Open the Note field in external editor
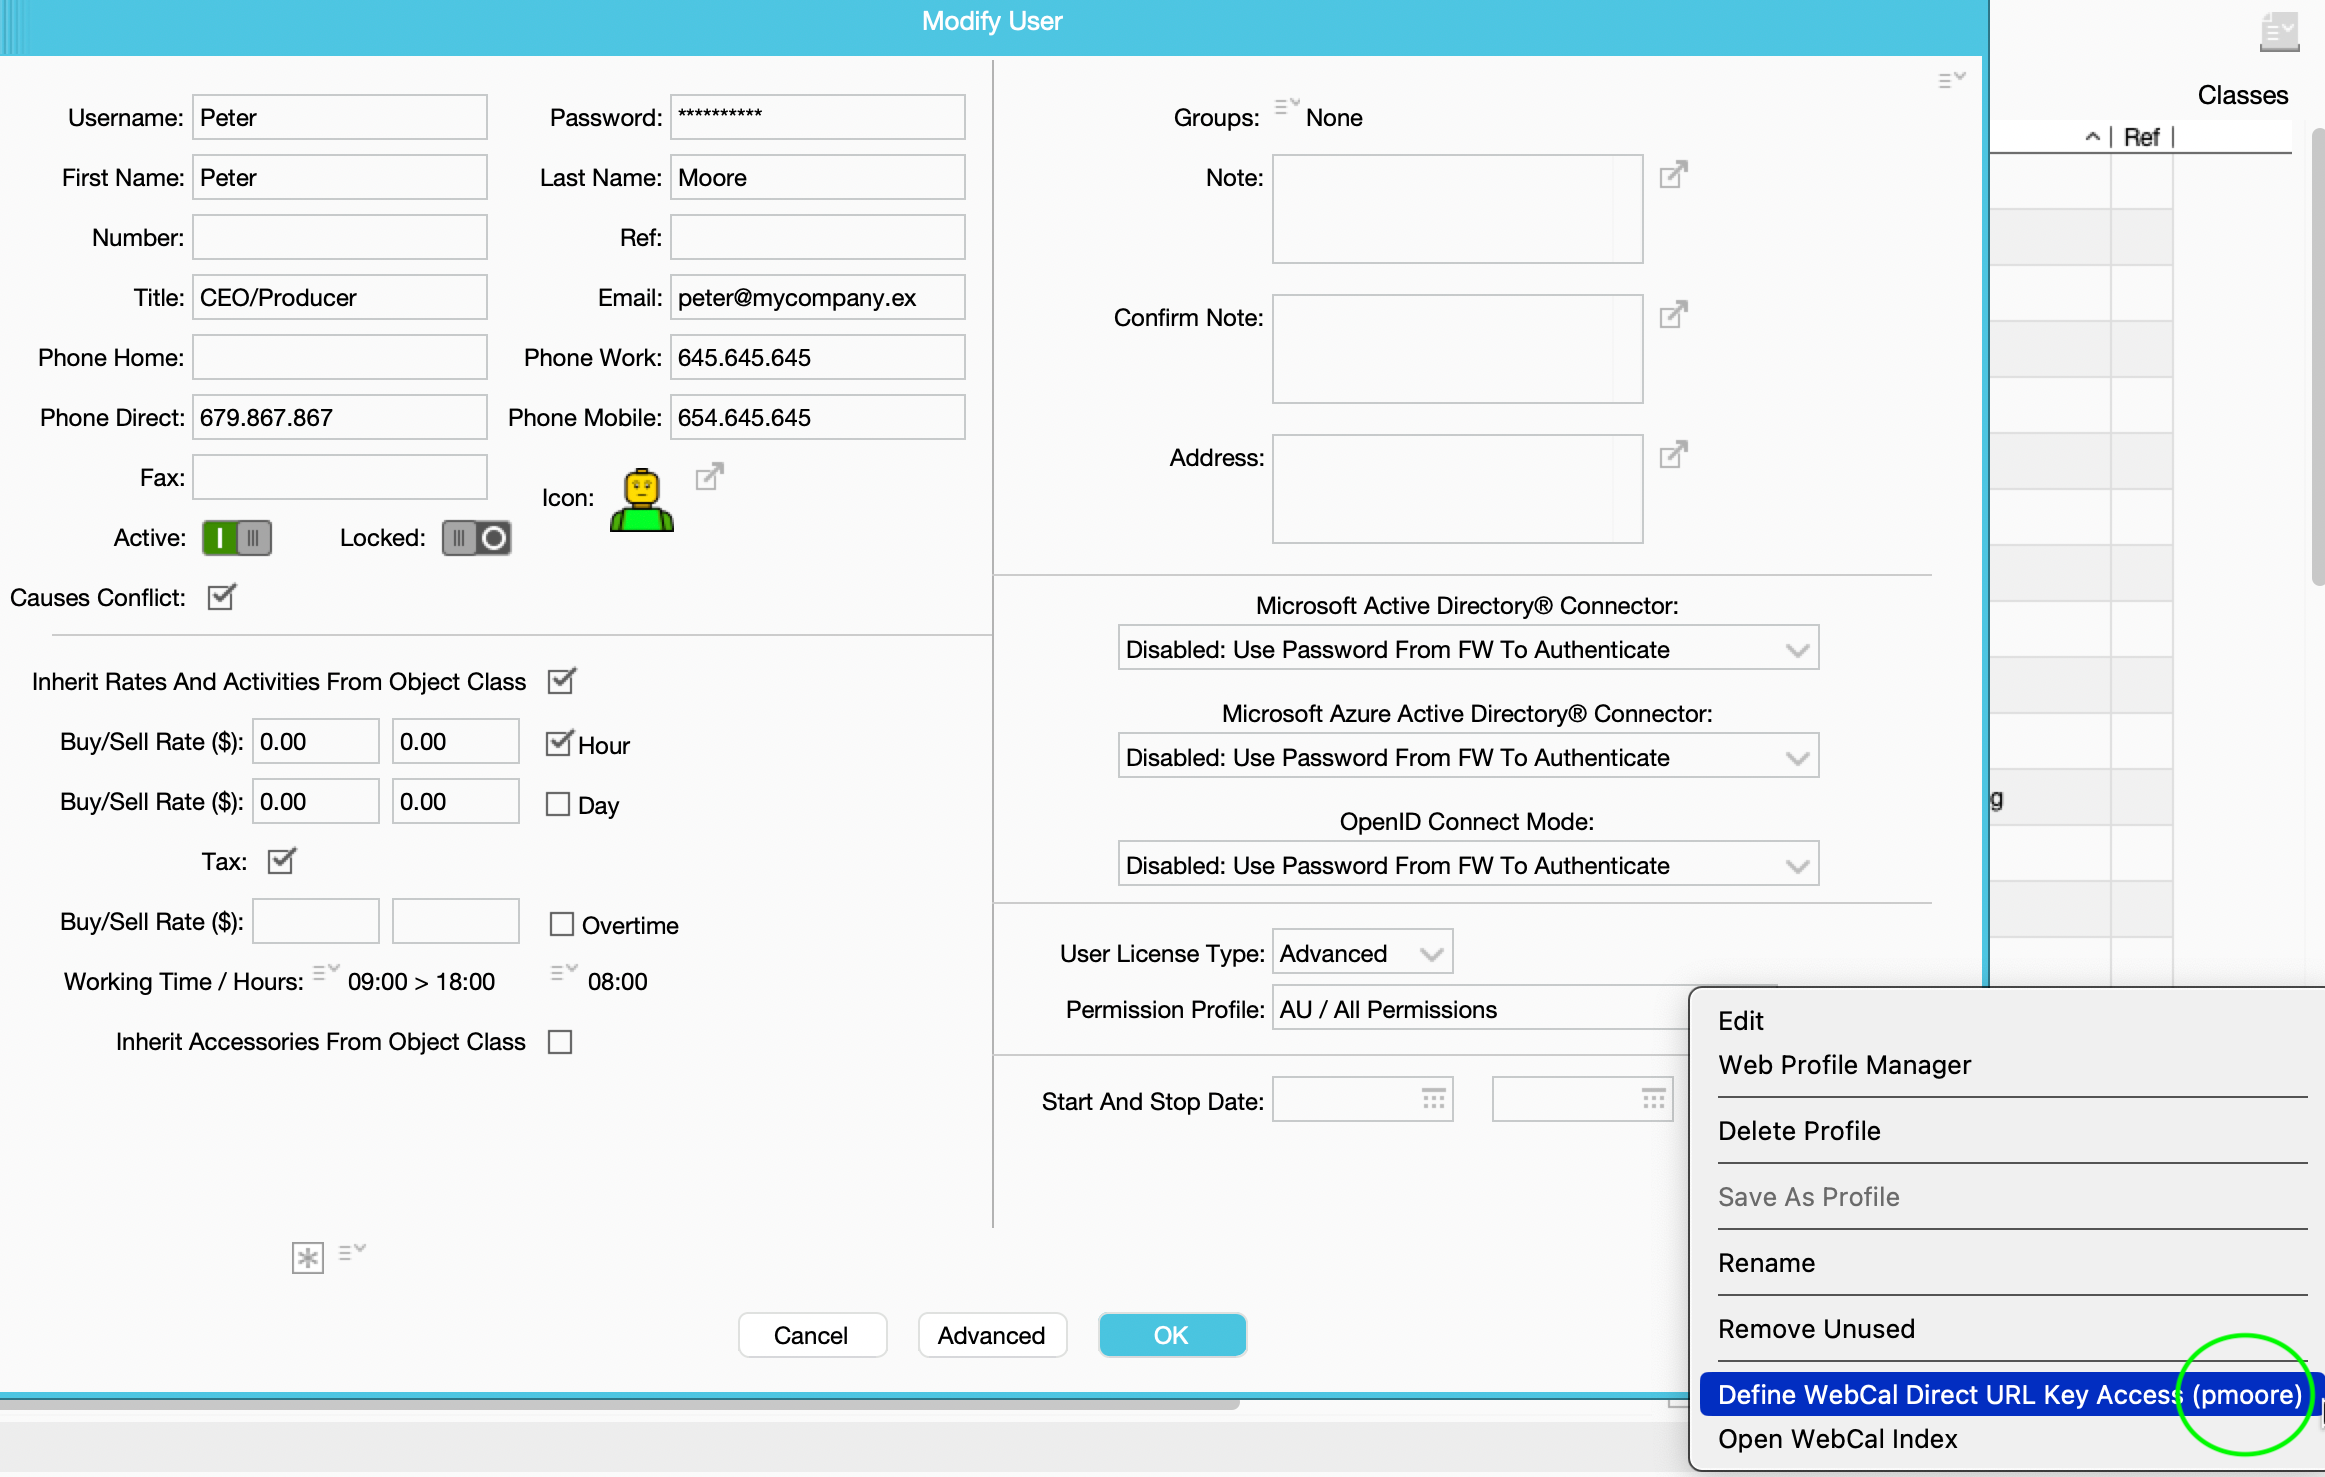 click(x=1673, y=175)
